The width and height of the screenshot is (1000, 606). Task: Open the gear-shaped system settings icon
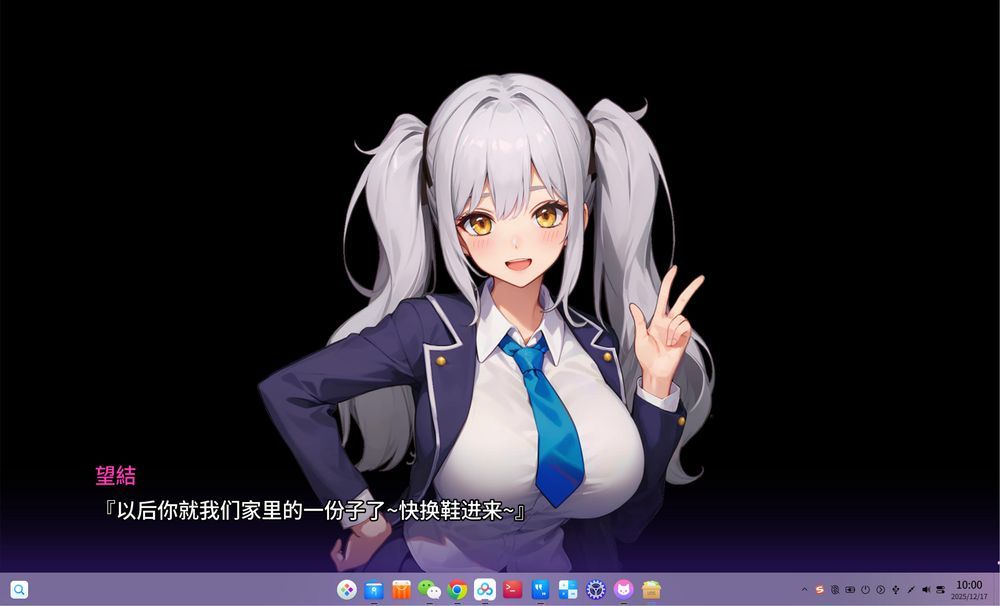pos(596,590)
